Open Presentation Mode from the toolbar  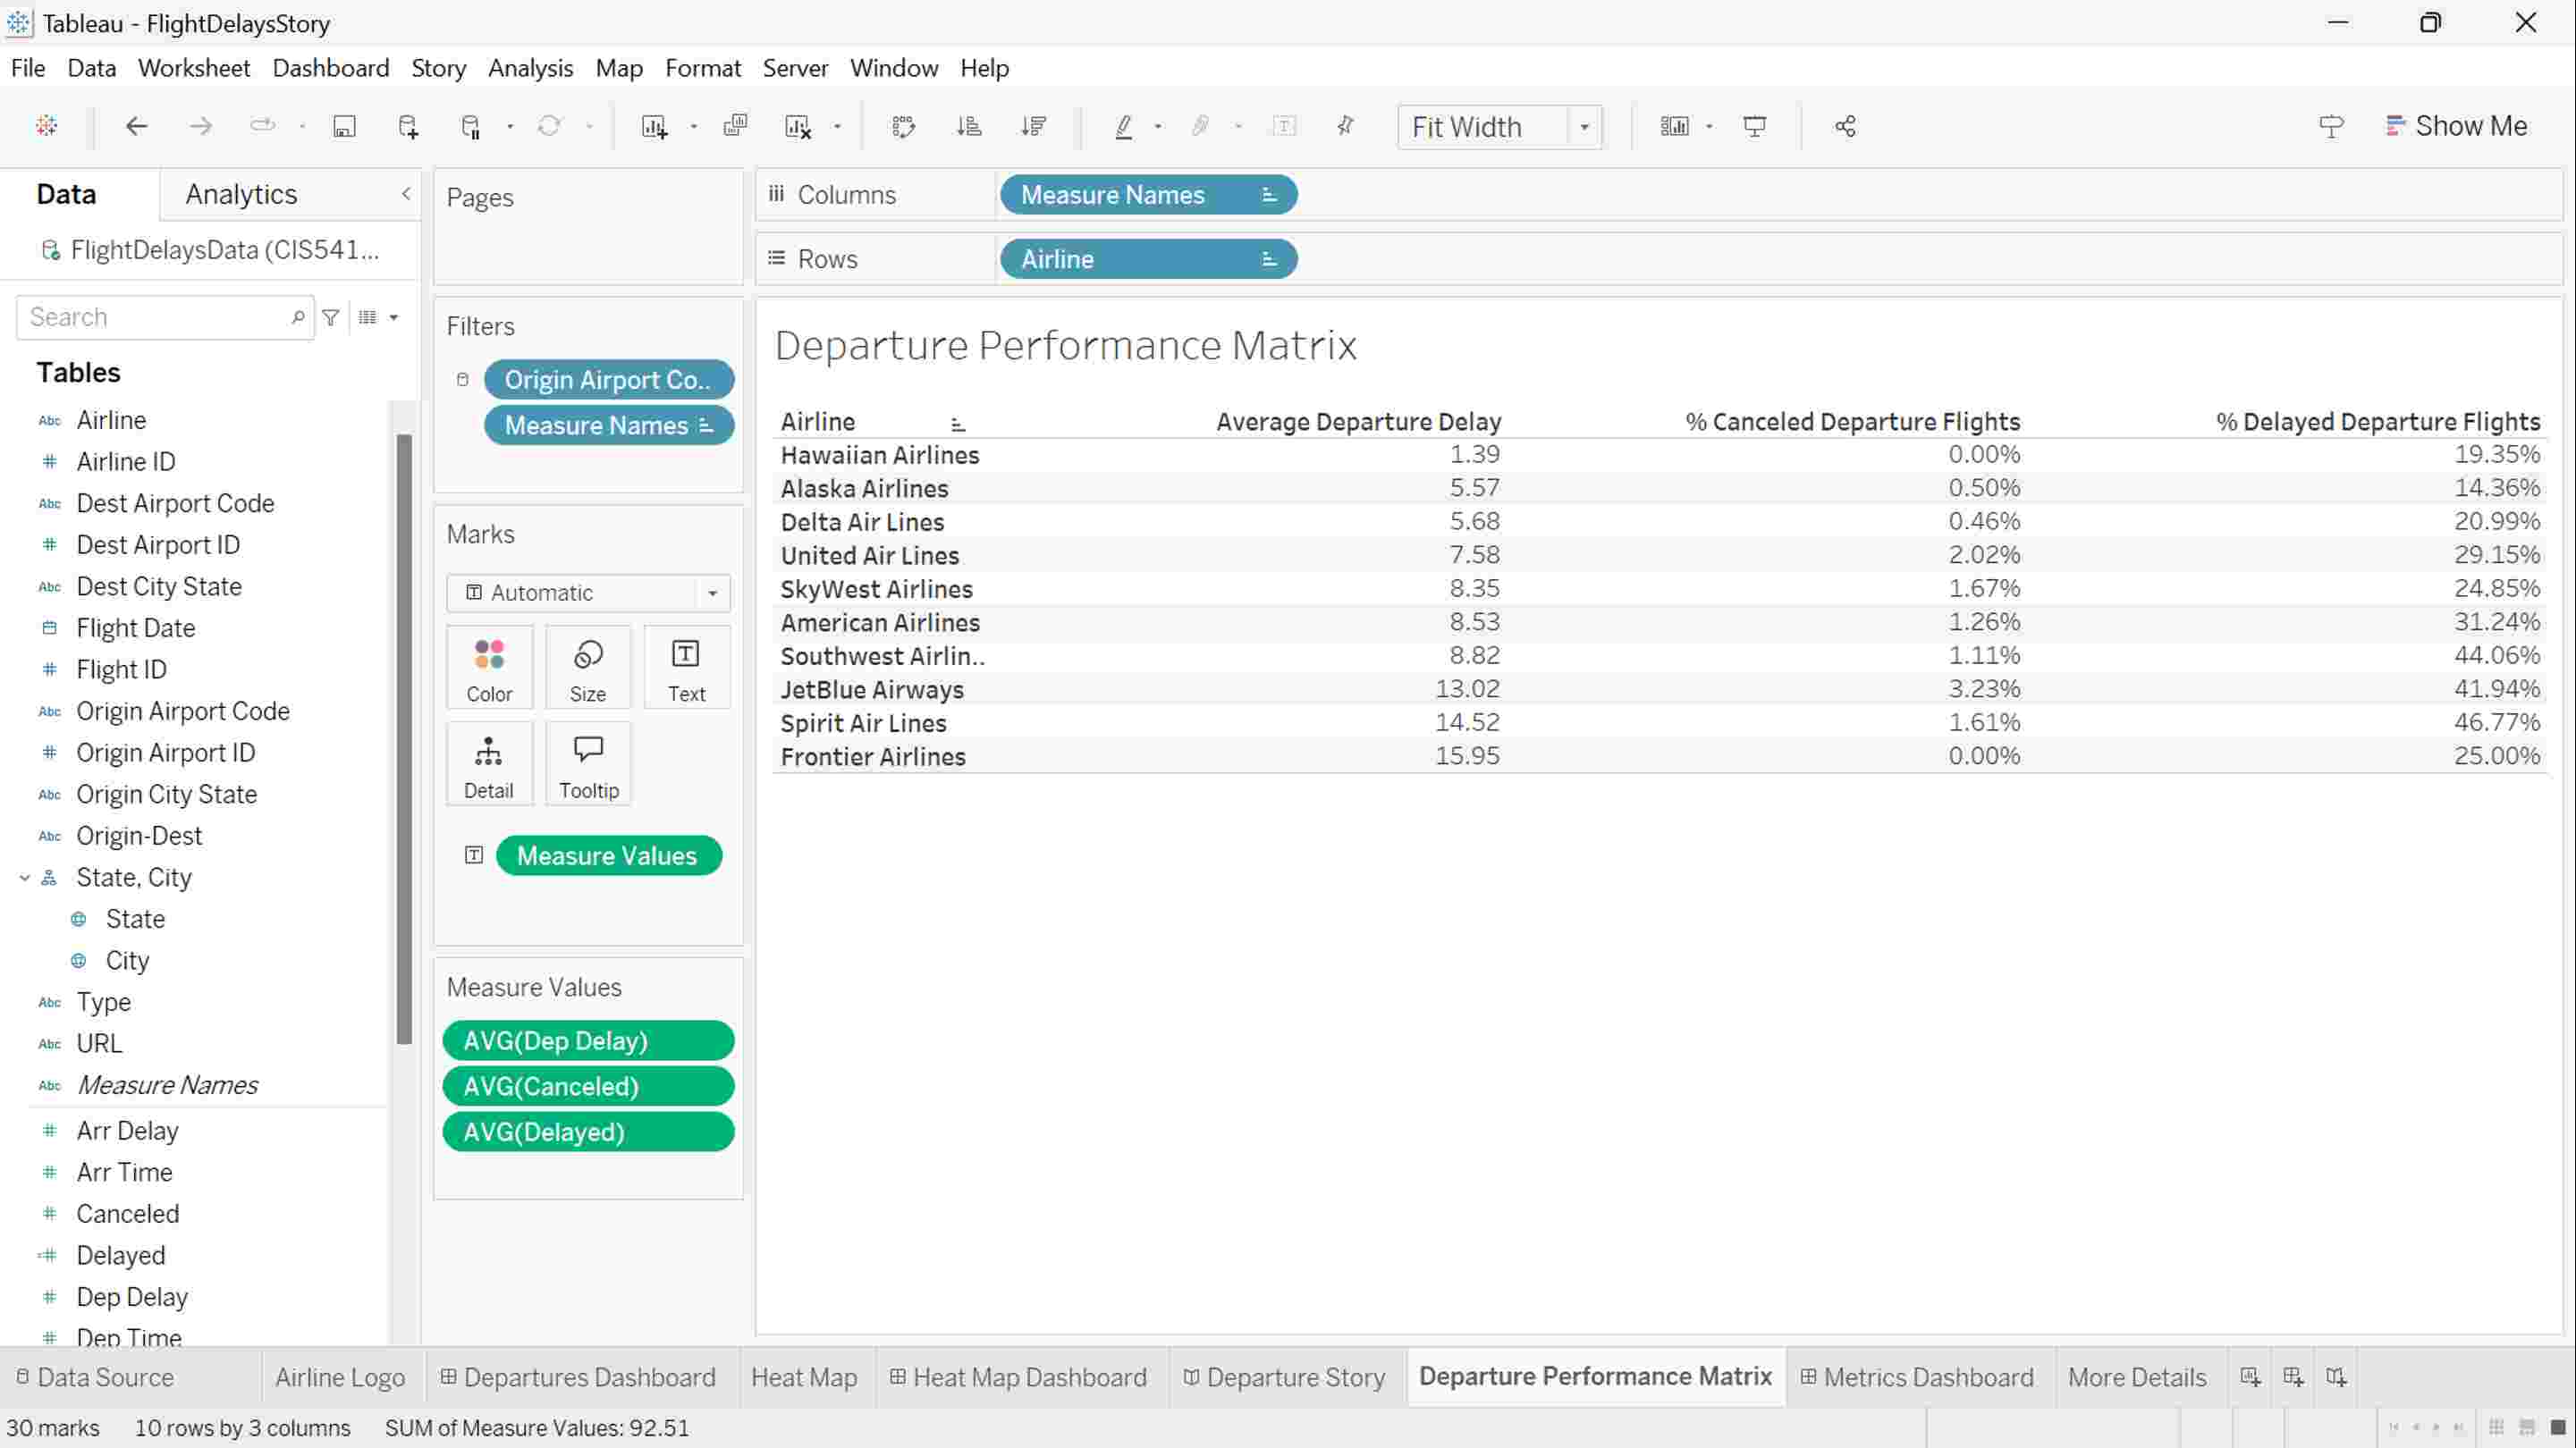click(1754, 127)
